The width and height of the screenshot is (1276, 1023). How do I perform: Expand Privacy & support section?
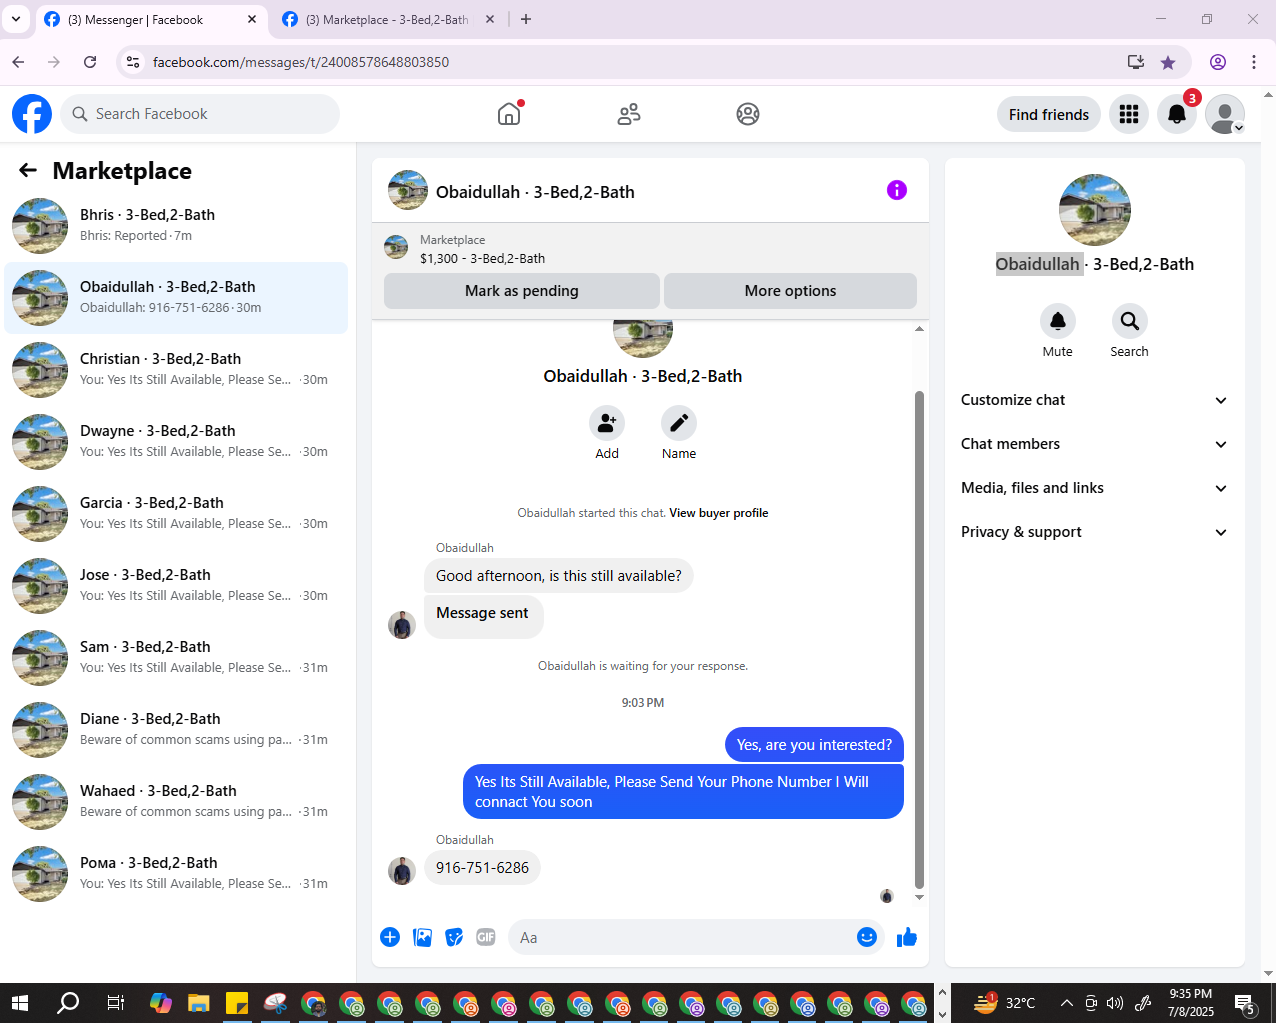click(x=1095, y=532)
